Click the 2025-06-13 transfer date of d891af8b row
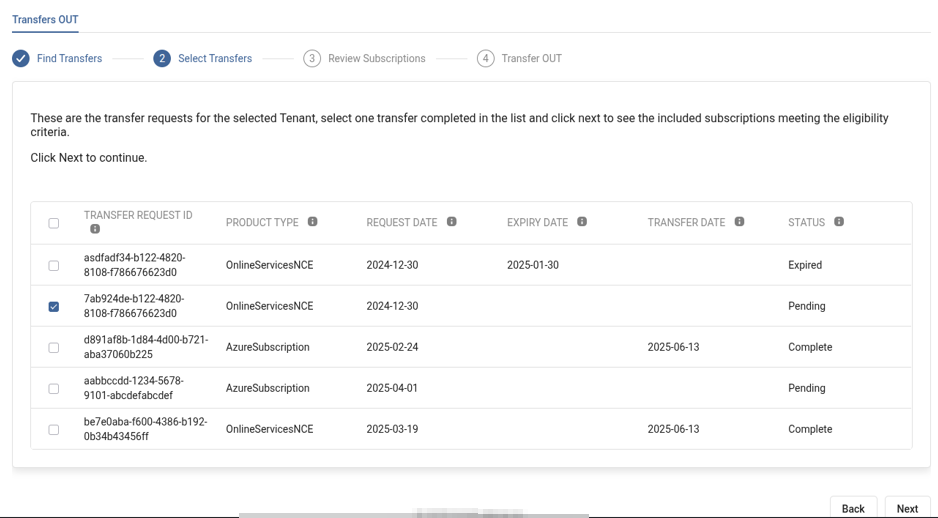938x518 pixels. pos(673,347)
